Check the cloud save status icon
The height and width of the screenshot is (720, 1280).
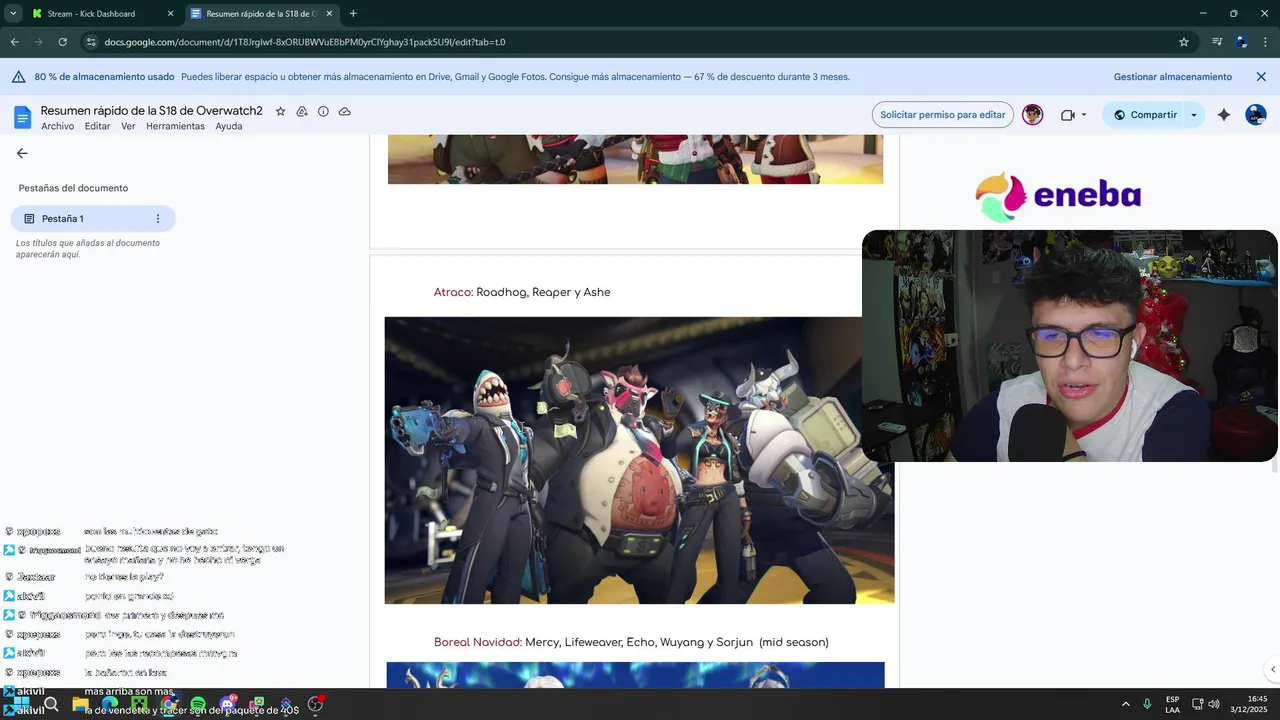345,111
